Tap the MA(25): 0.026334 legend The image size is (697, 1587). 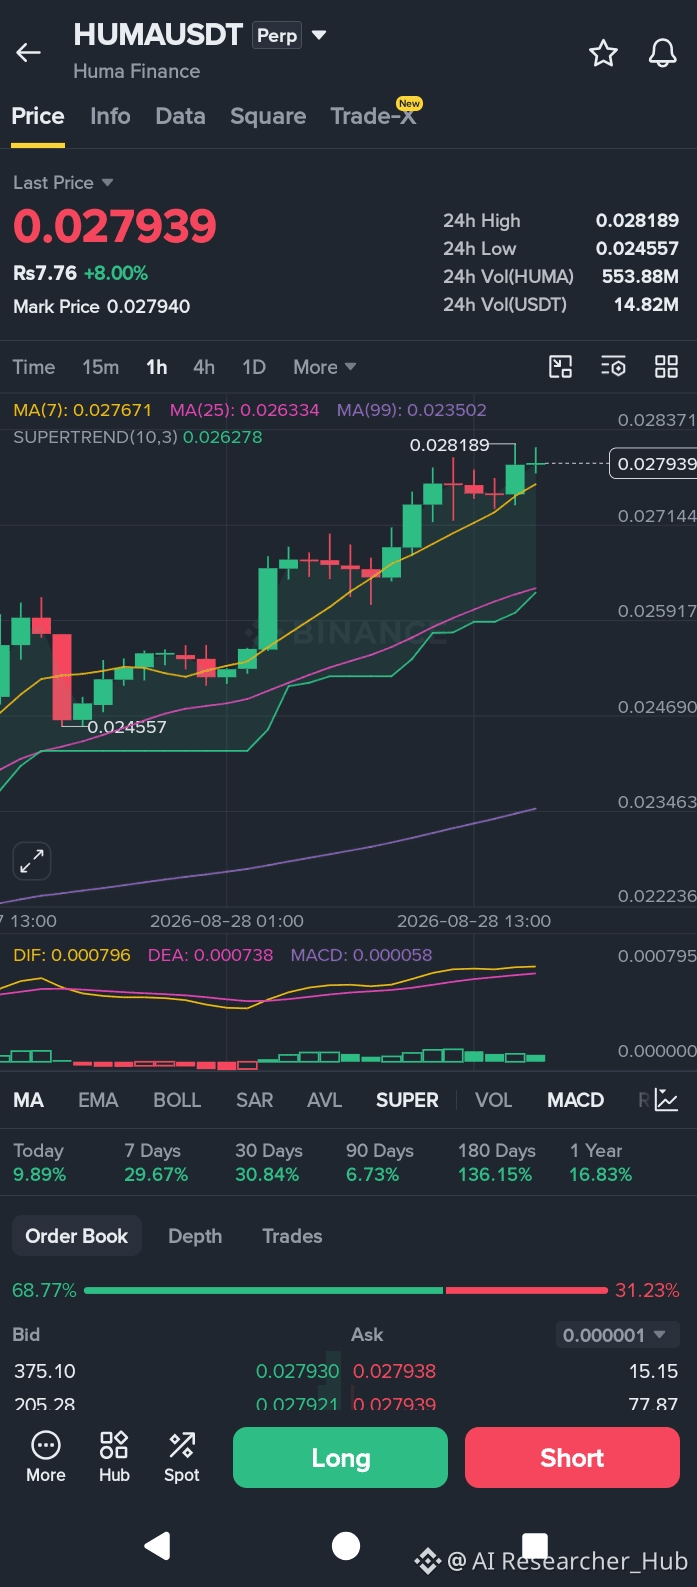click(244, 410)
